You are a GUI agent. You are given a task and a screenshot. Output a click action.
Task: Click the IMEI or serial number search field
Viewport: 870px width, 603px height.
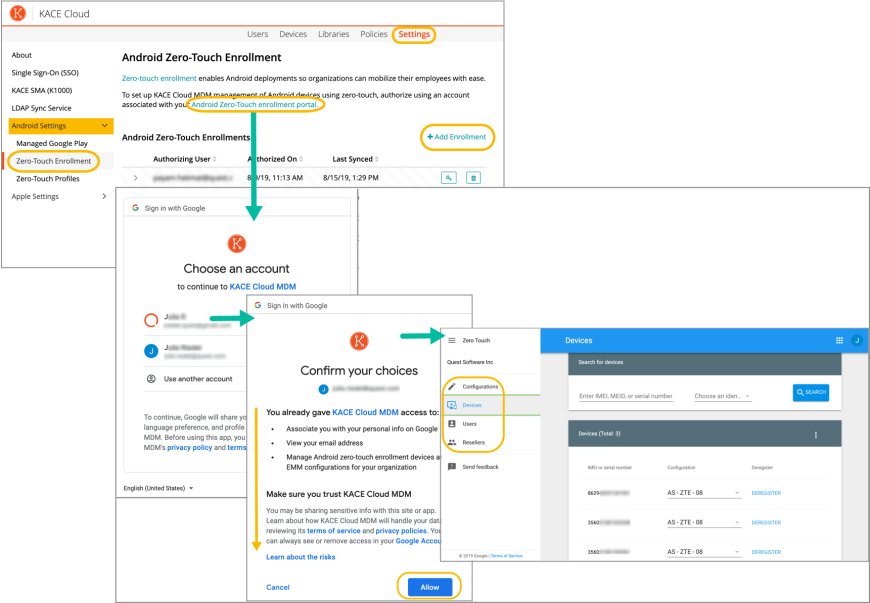tap(626, 396)
